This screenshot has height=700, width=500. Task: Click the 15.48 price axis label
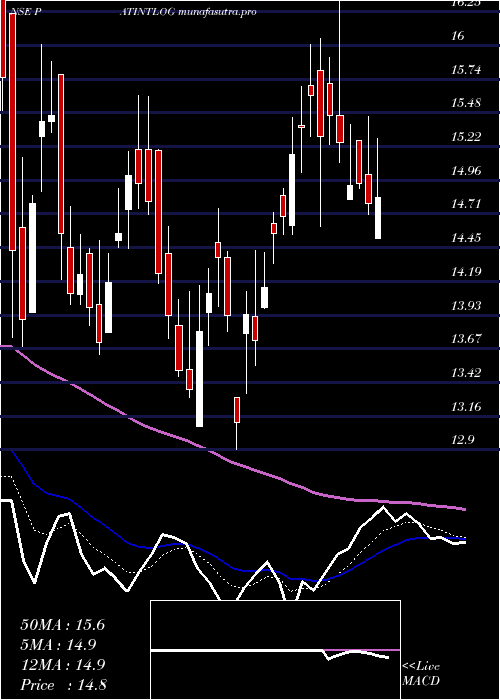click(x=467, y=103)
